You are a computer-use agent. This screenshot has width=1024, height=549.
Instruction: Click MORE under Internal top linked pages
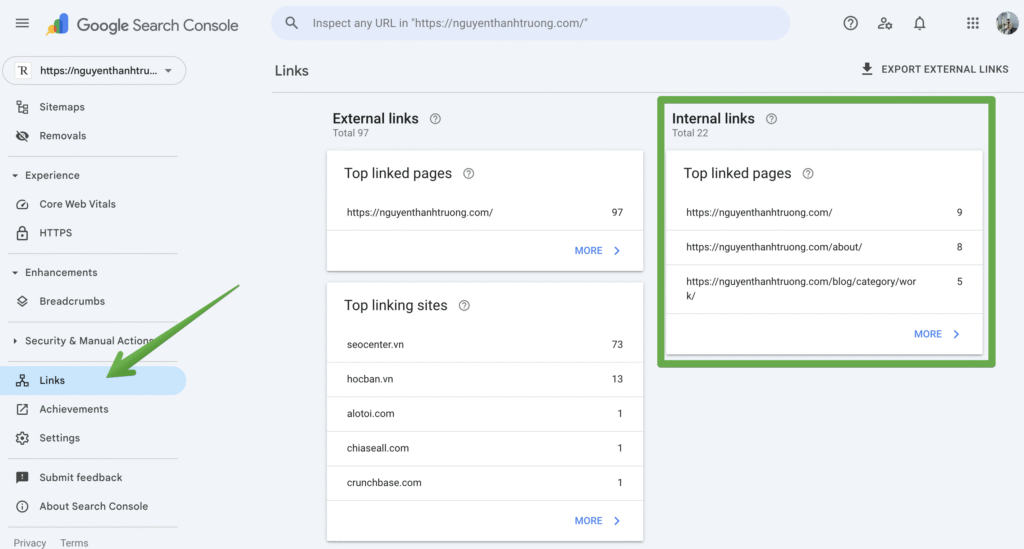(x=937, y=334)
